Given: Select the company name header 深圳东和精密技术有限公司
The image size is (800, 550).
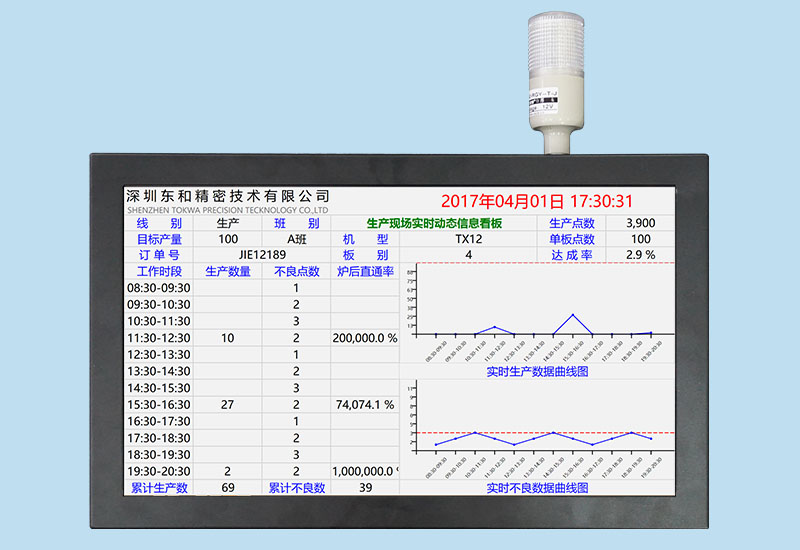Looking at the screenshot, I should [227, 196].
